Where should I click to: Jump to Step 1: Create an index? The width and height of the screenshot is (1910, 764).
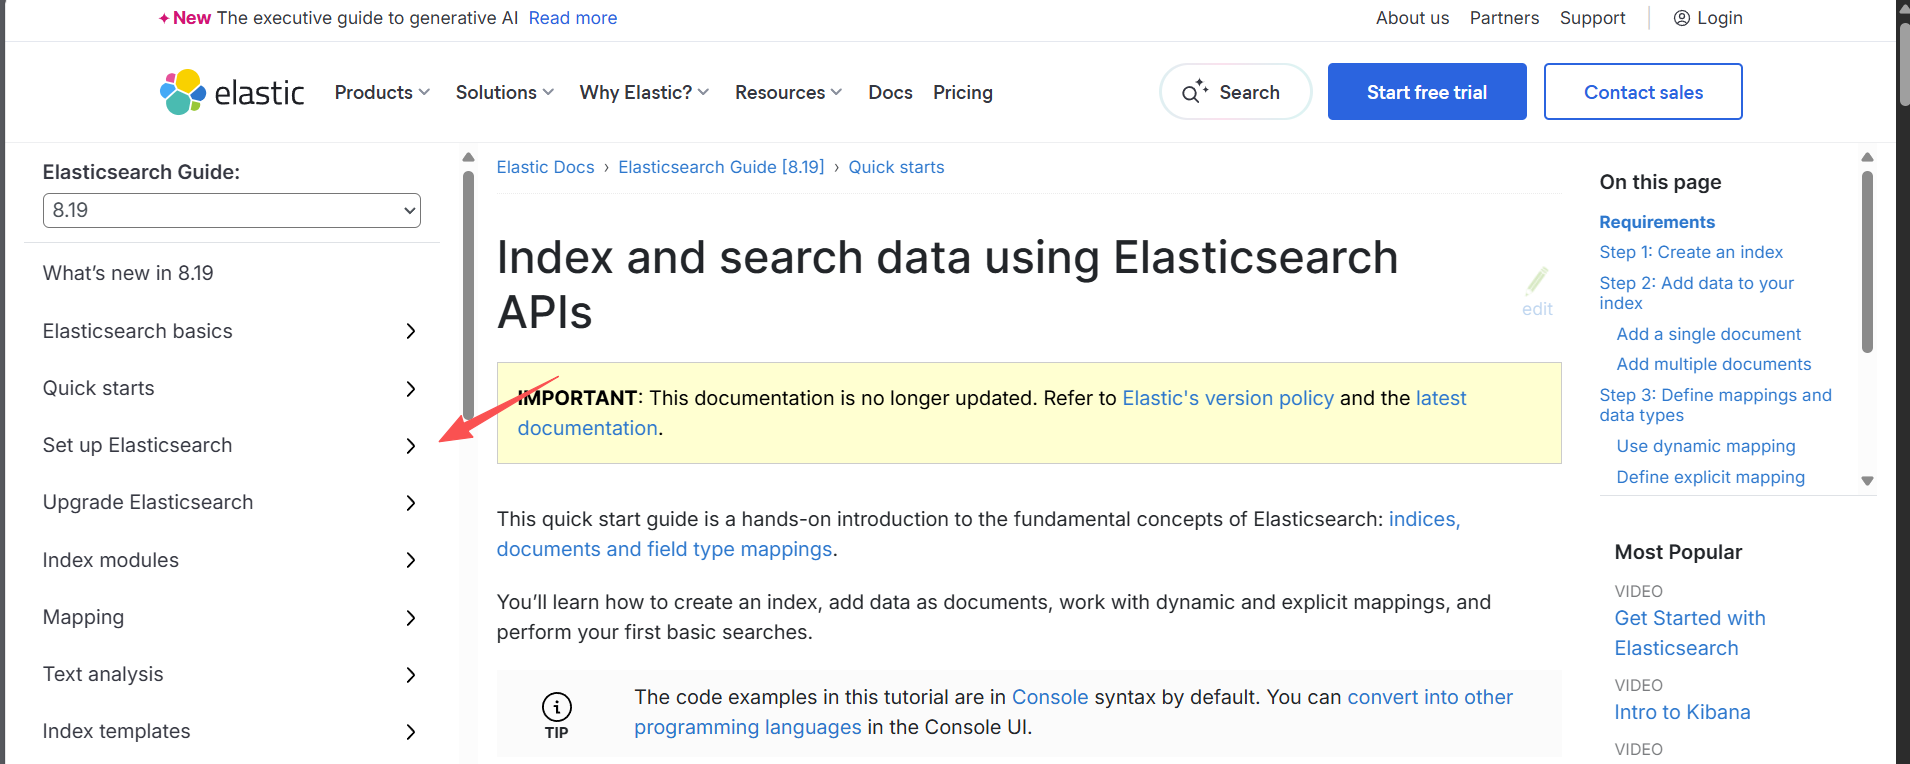(1691, 252)
